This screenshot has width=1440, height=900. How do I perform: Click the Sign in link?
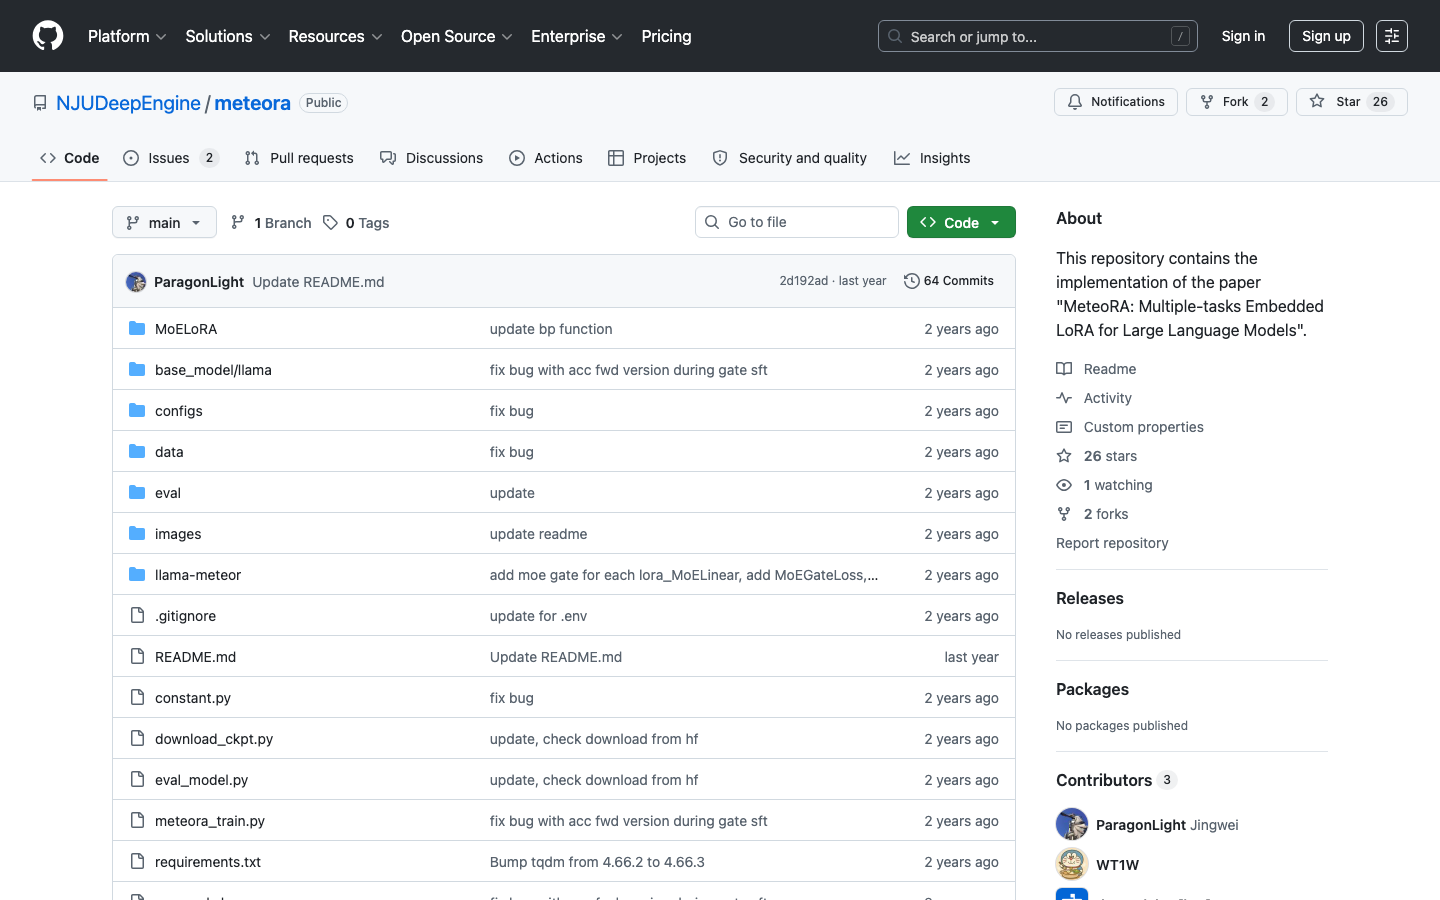pos(1243,36)
